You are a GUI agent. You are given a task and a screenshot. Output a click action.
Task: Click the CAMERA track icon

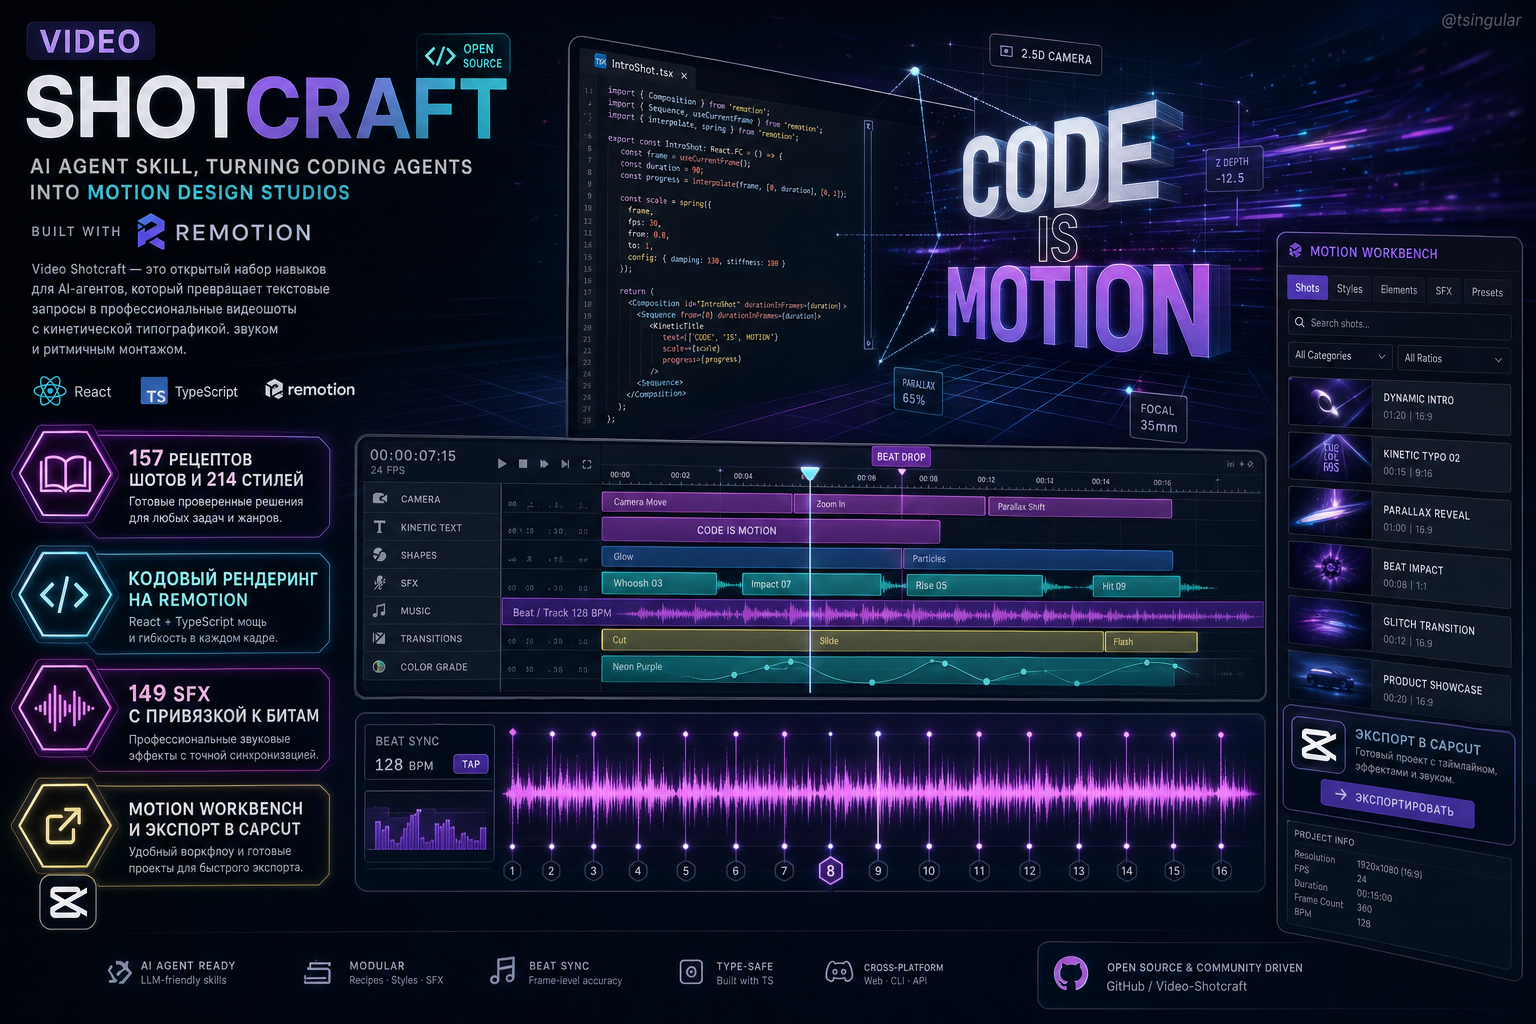(380, 498)
